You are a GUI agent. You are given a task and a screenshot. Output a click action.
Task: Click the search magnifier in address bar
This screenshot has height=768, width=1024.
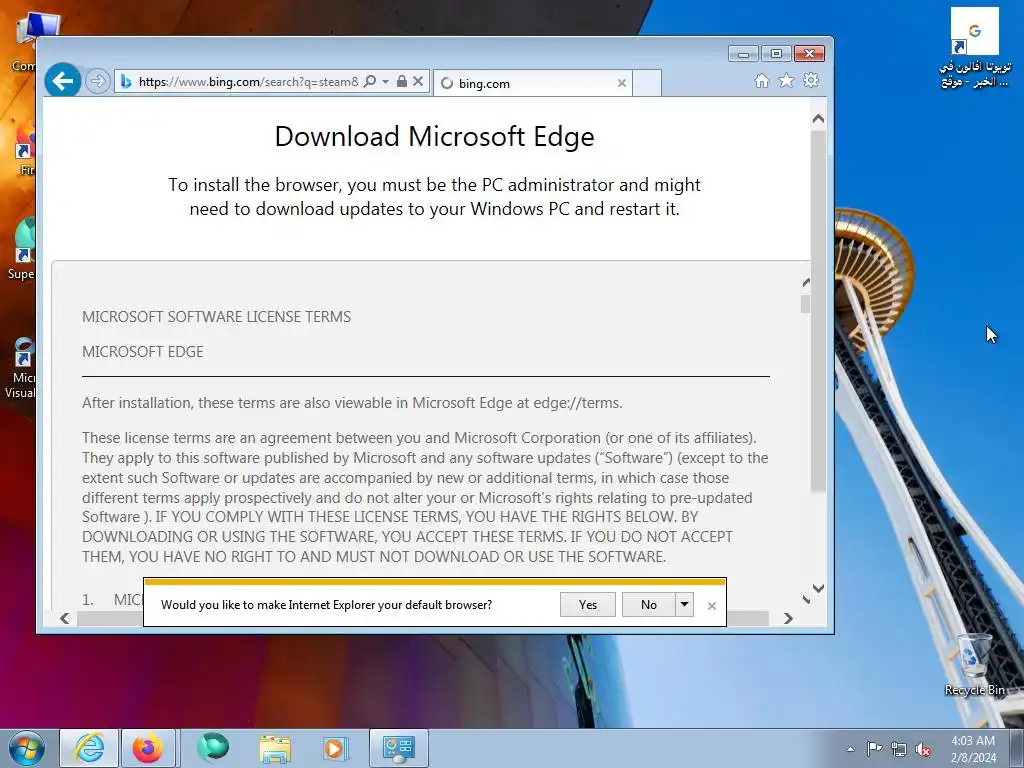[x=370, y=82]
